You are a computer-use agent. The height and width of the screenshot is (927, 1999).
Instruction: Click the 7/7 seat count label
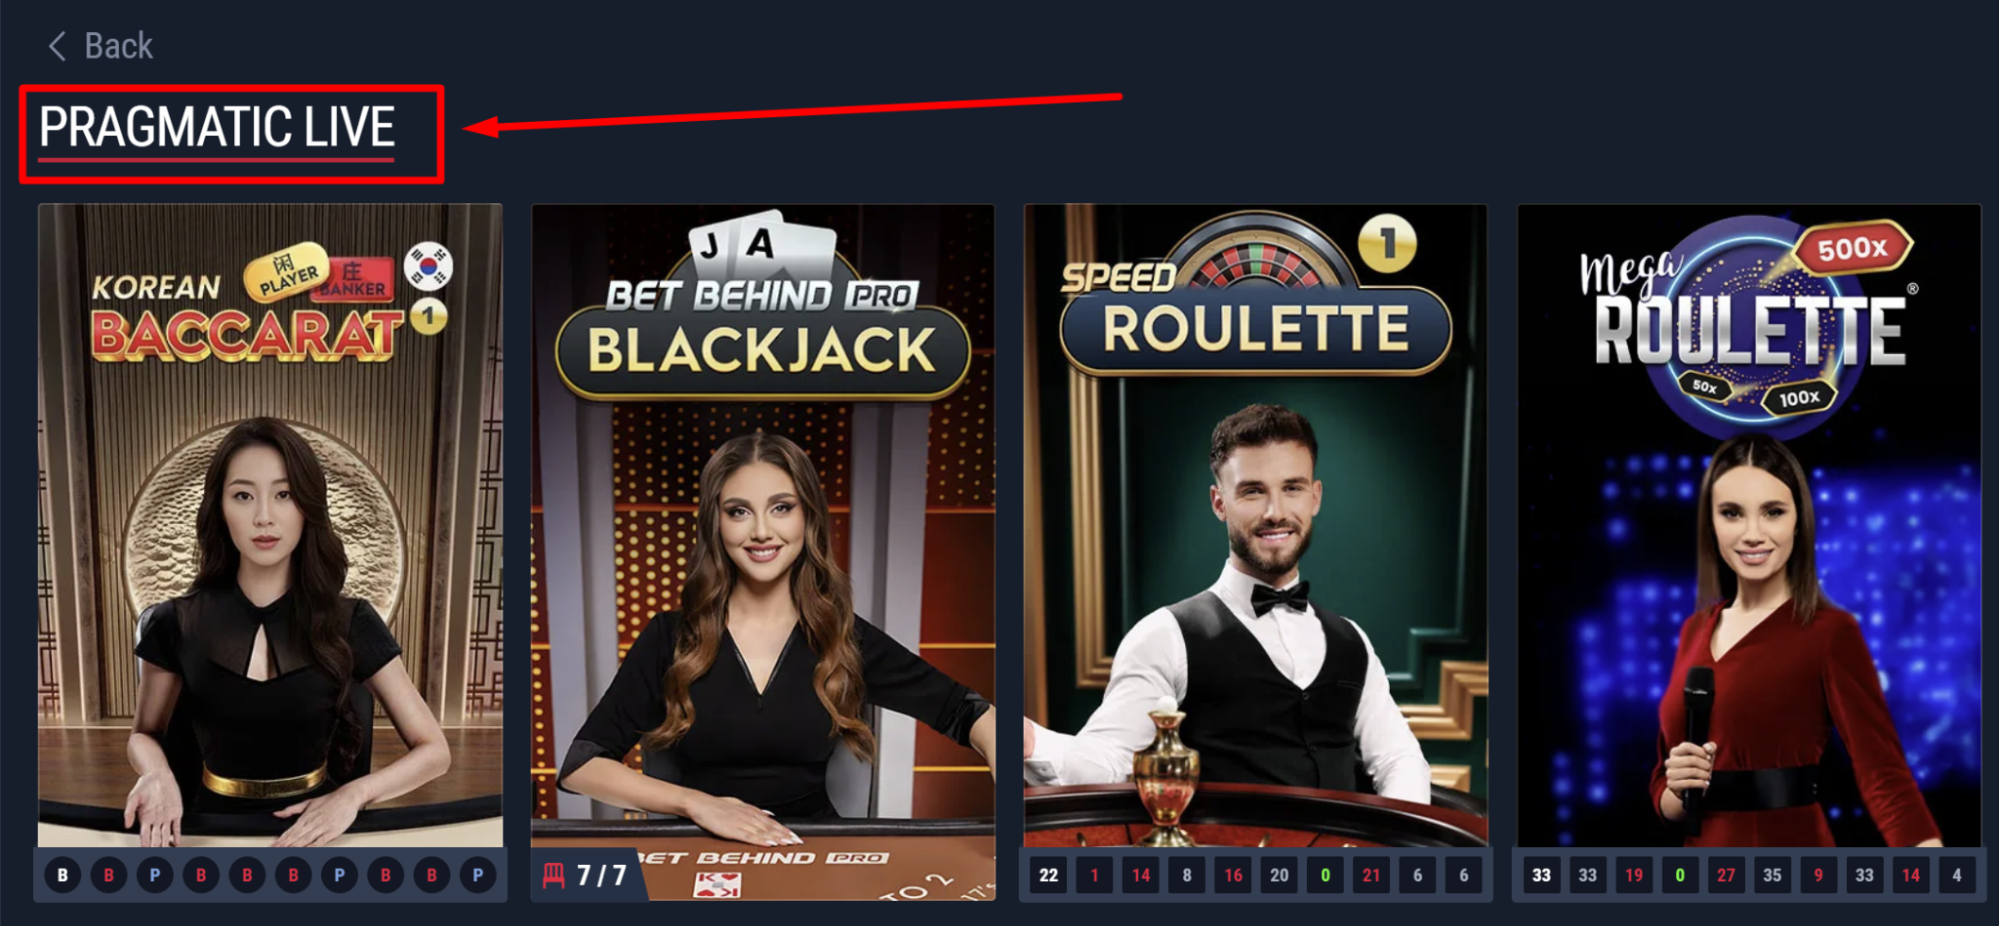[602, 876]
